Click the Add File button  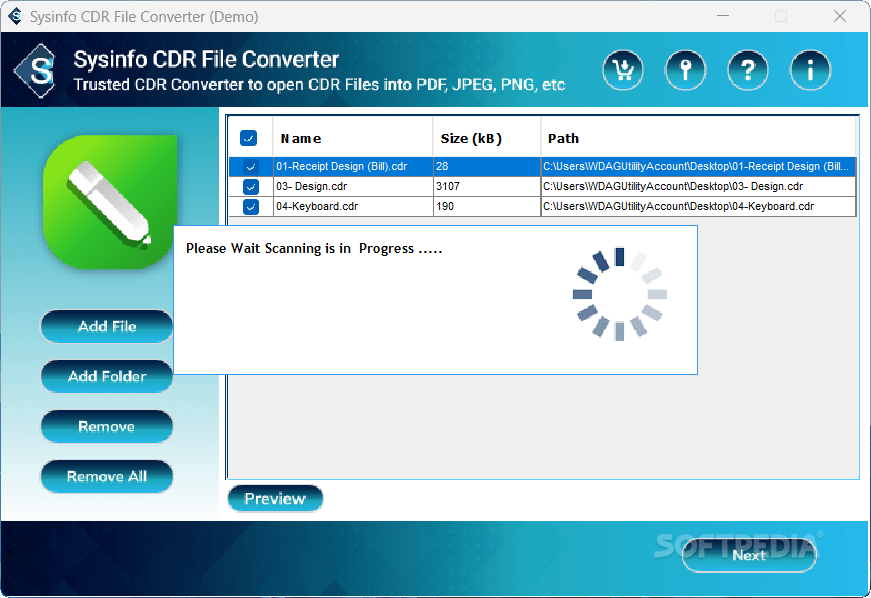106,326
